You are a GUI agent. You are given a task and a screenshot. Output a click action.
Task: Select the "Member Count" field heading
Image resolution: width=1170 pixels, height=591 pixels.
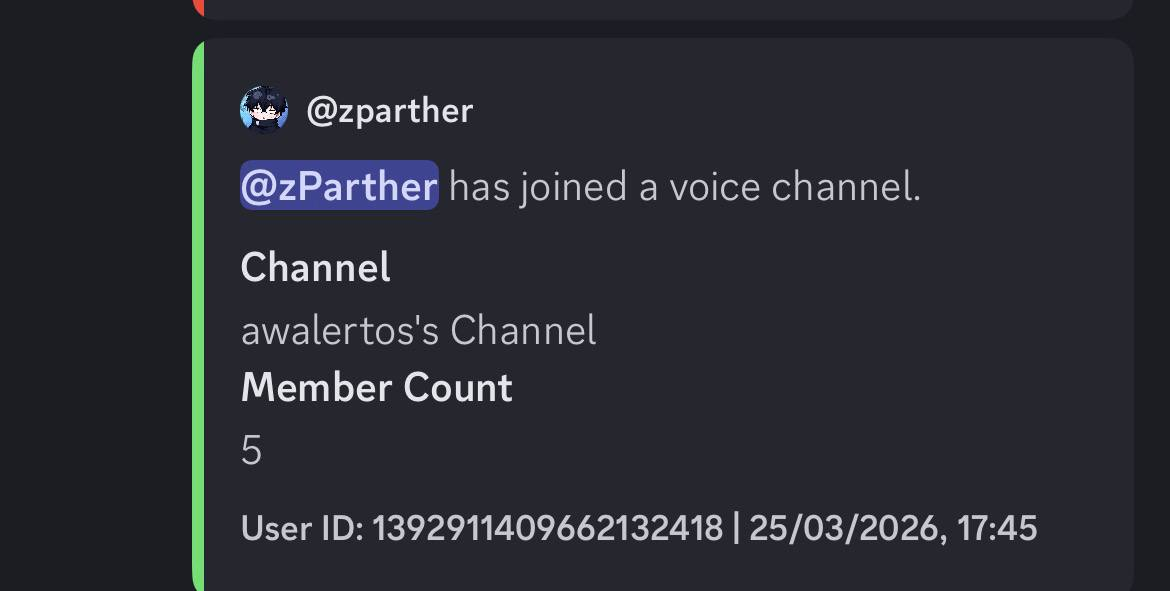[377, 388]
